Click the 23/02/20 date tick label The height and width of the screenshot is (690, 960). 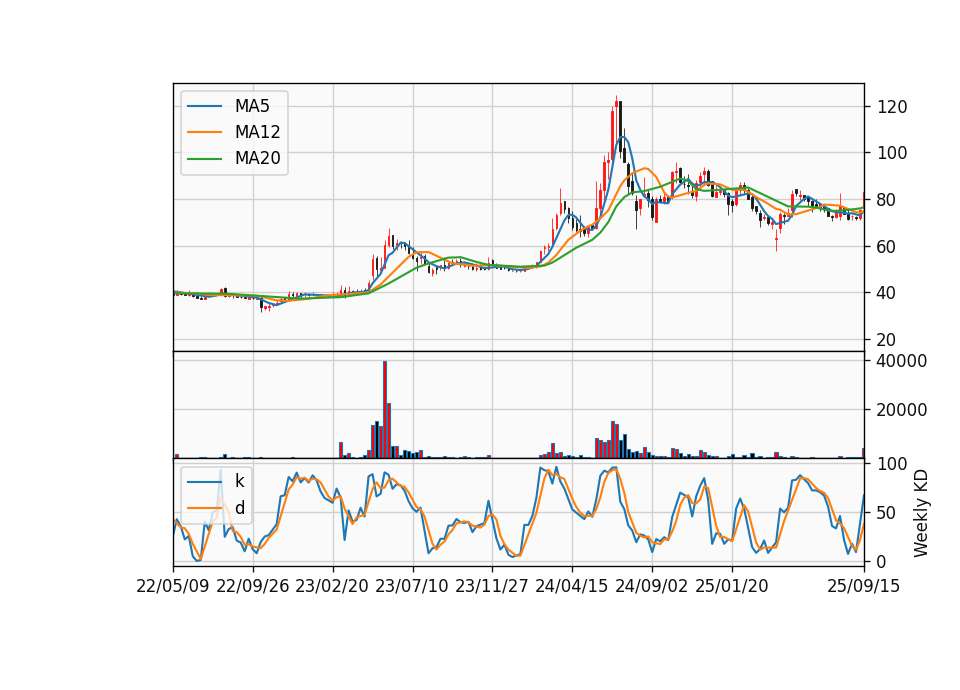[x=332, y=586]
